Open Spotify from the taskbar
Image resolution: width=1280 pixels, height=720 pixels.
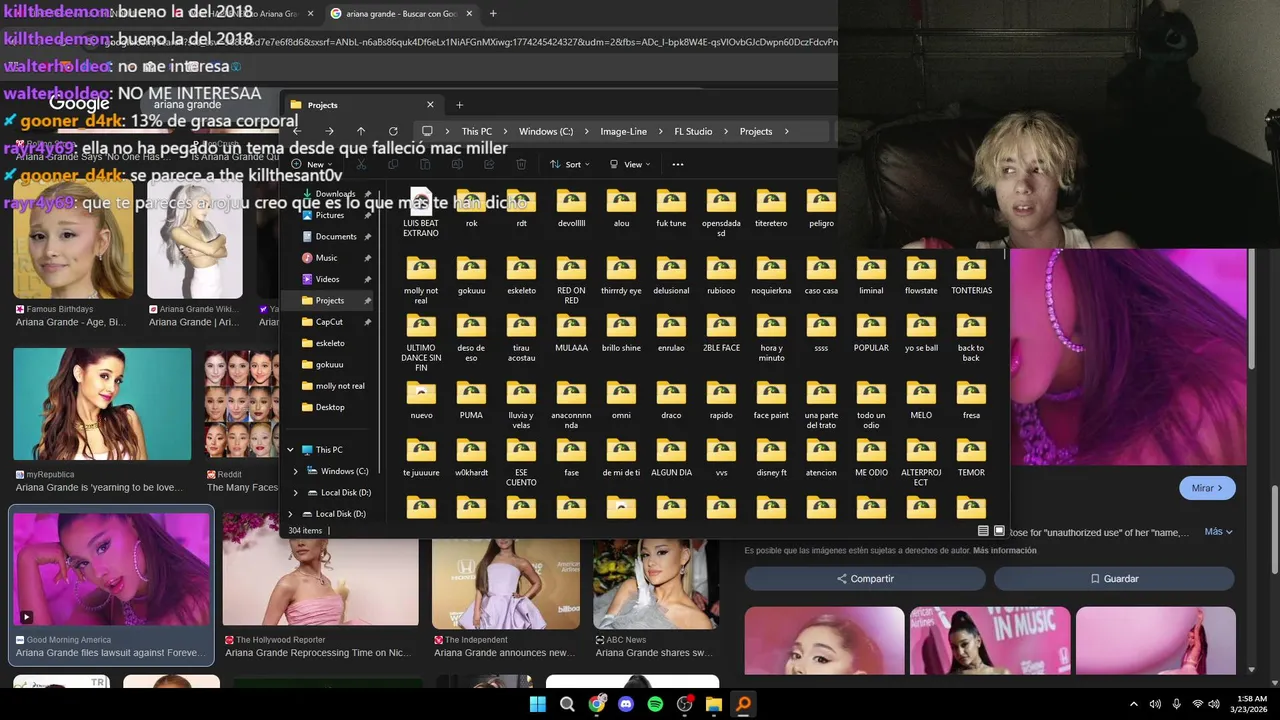tap(655, 704)
